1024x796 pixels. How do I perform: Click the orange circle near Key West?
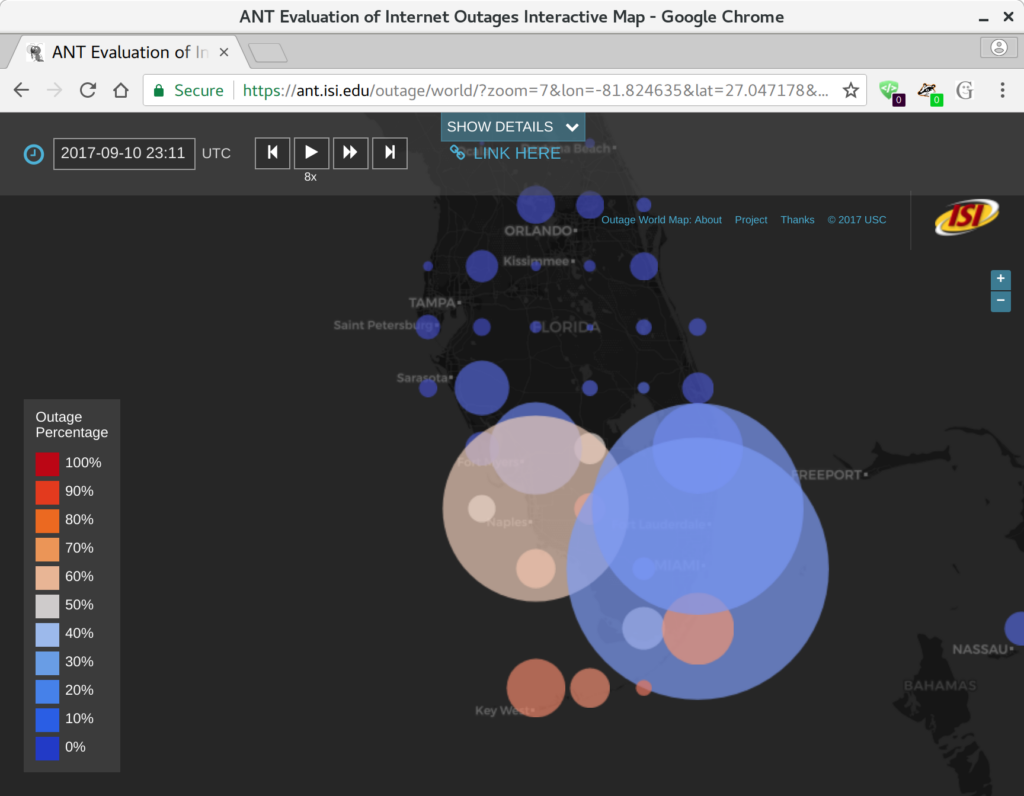[x=536, y=688]
